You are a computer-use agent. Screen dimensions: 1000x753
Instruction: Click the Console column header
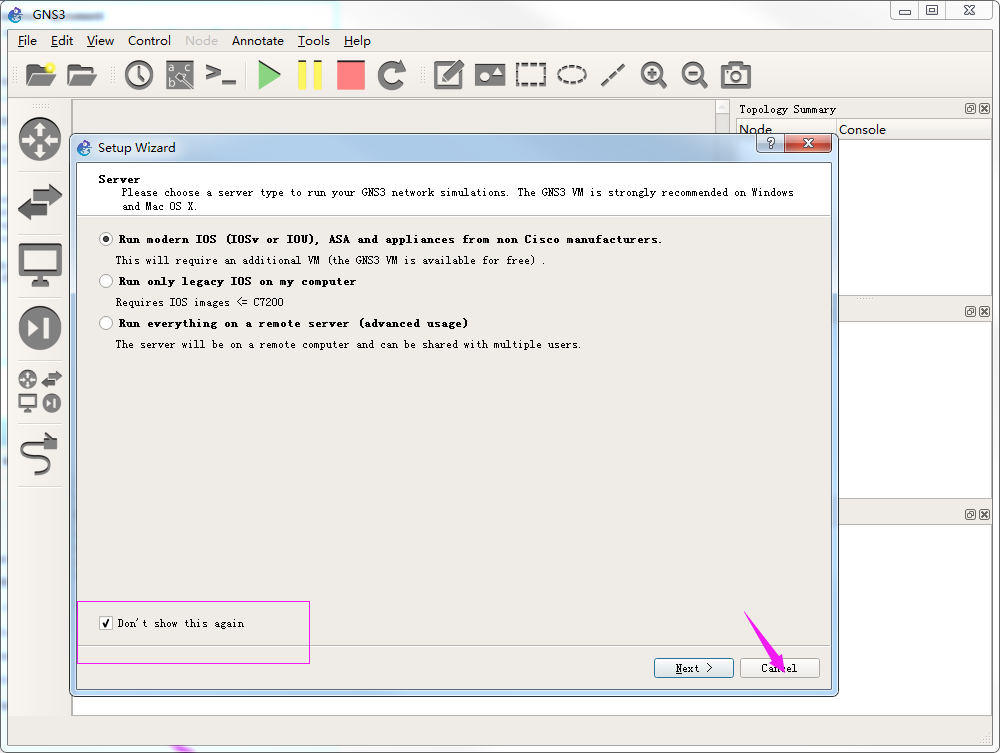click(x=914, y=129)
